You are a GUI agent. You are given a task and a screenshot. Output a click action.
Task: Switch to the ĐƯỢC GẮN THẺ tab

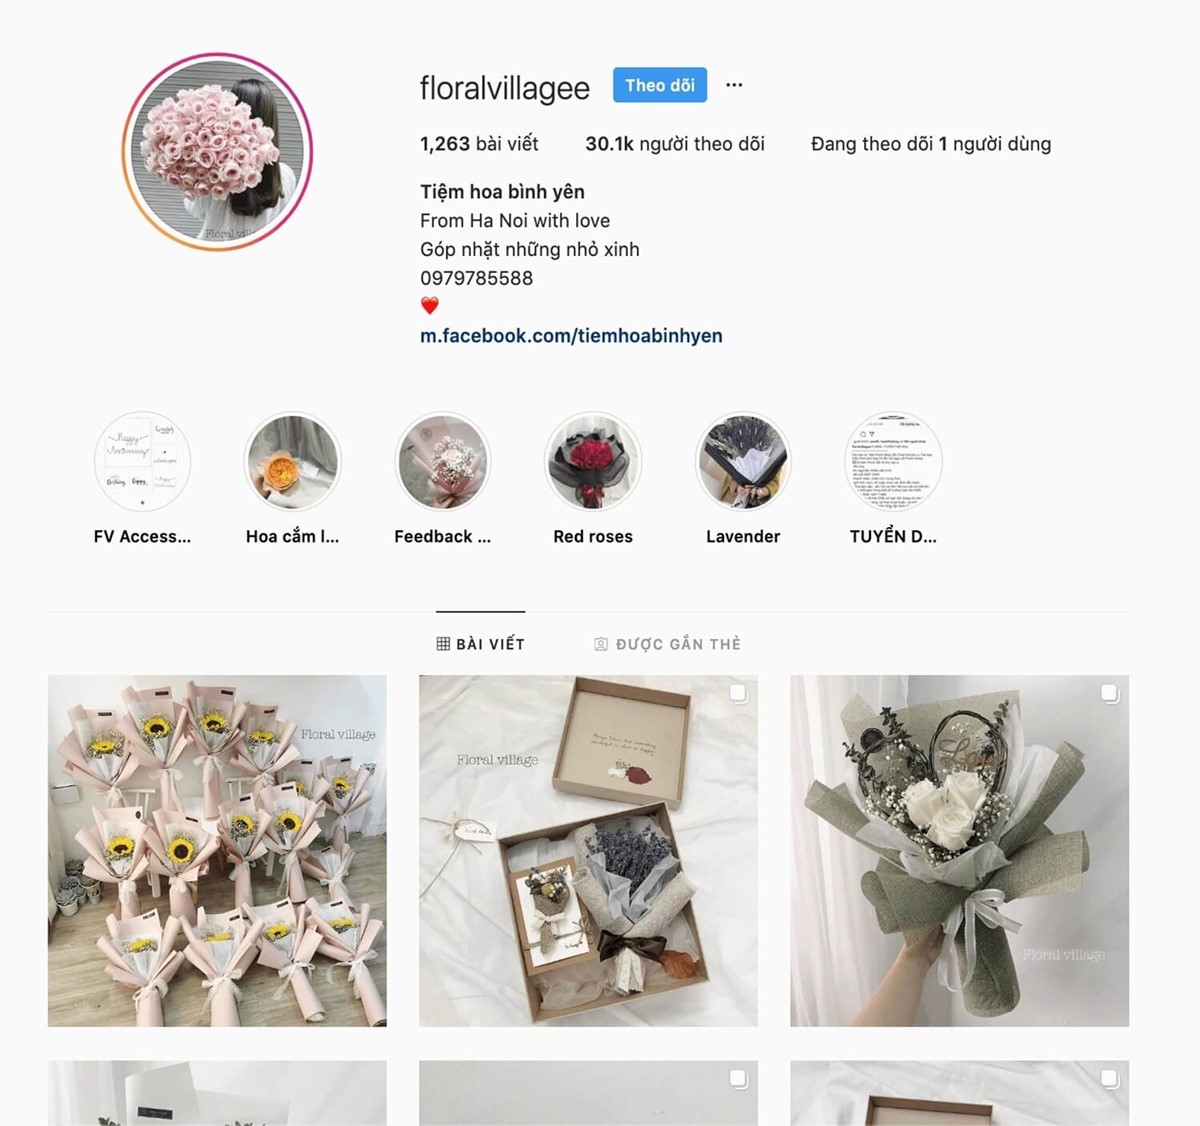pyautogui.click(x=668, y=644)
